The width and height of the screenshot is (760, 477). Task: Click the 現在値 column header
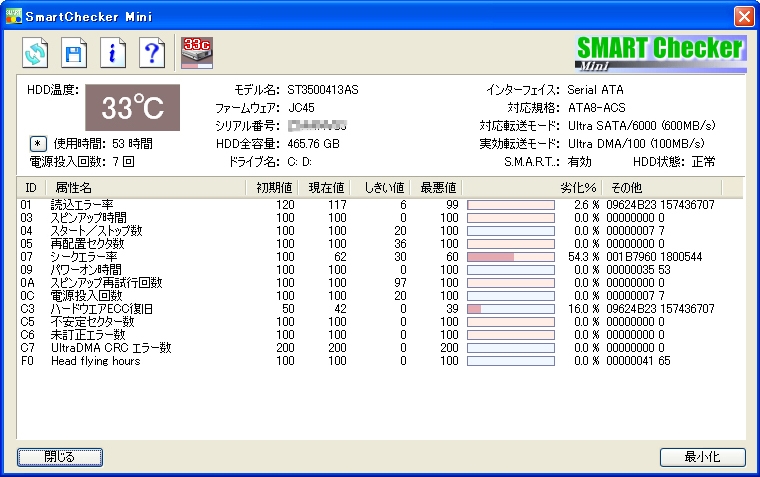326,187
